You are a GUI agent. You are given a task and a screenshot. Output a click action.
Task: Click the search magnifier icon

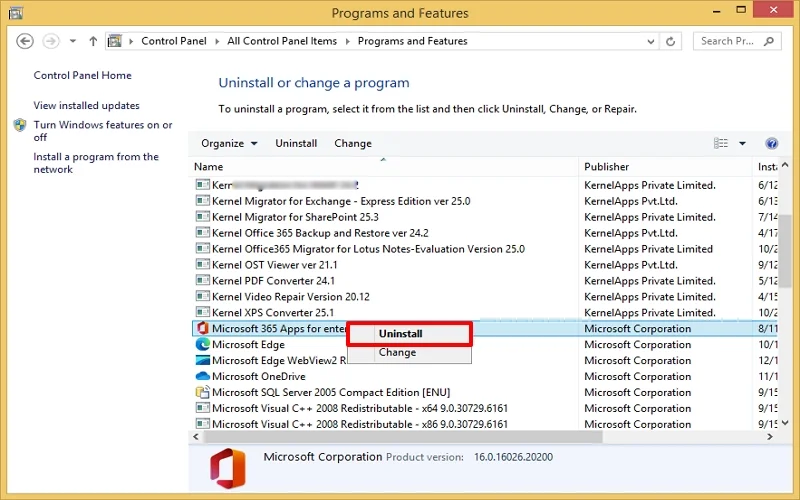[769, 41]
